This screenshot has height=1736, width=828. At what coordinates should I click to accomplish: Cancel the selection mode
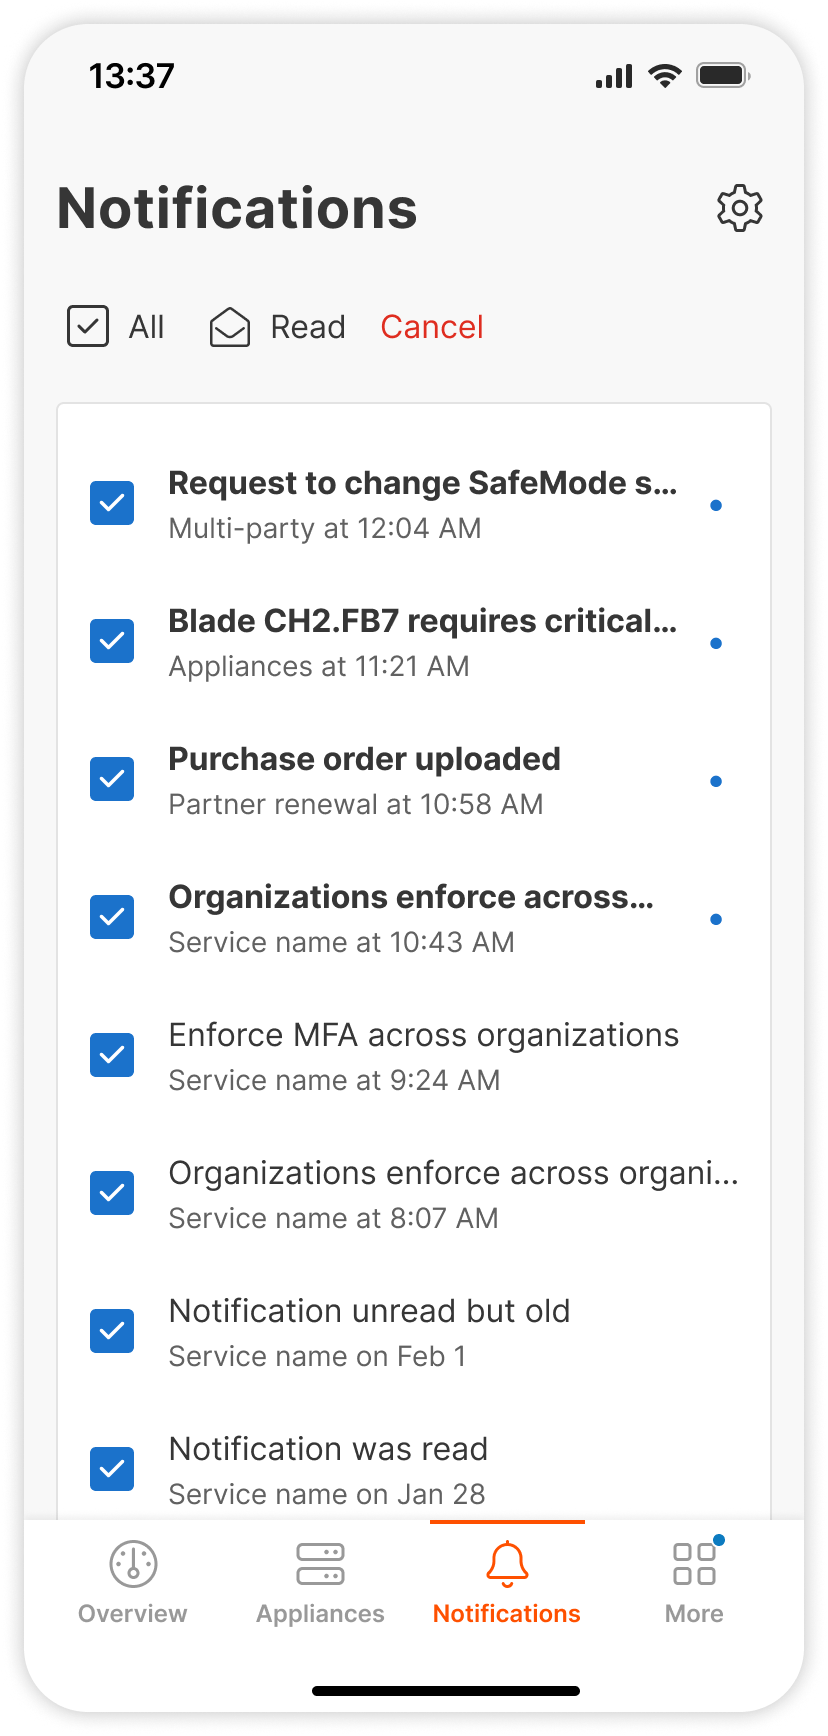click(x=432, y=327)
